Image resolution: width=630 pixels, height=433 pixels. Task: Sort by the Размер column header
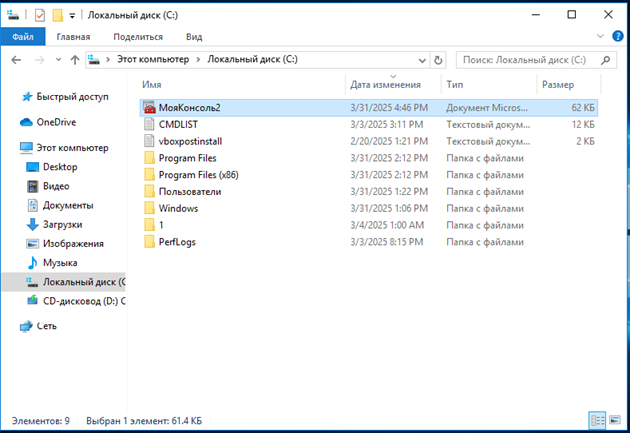click(558, 85)
